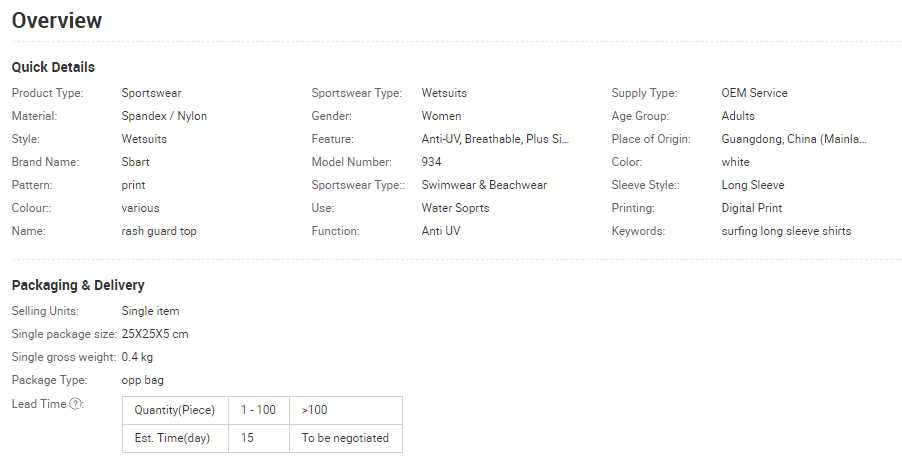This screenshot has width=902, height=469.
Task: Click the 'To be negotiated' table cell
Action: 345,438
